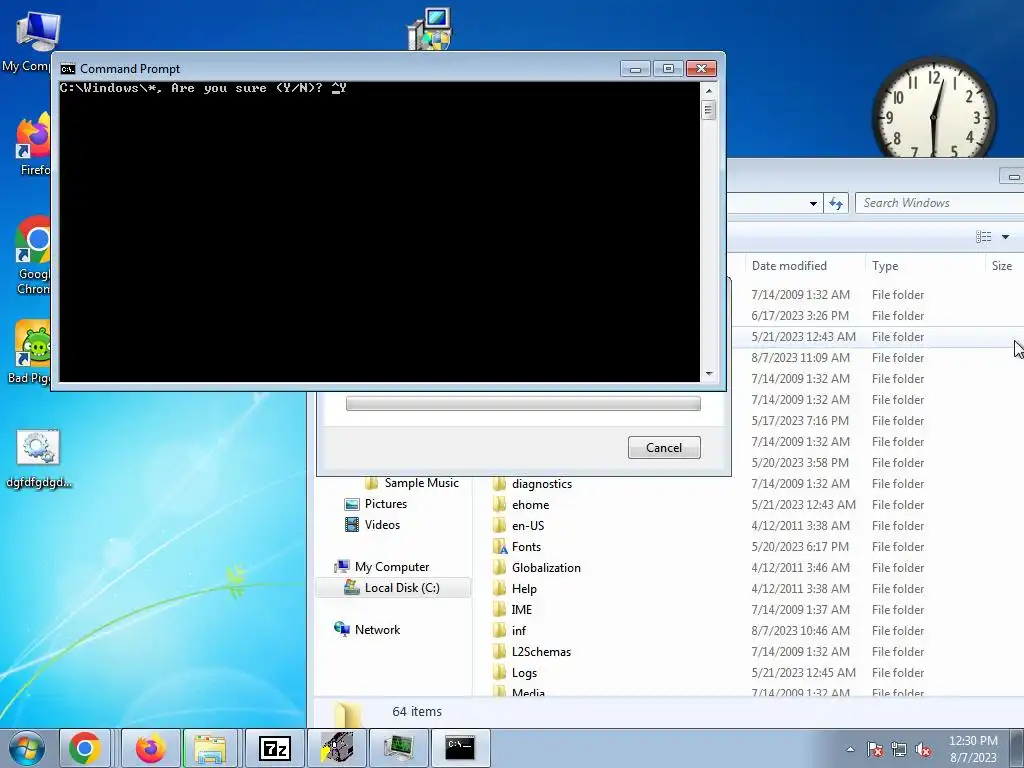Screen dimensions: 1024x768
Task: Open the view options dropdown arrow
Action: [1006, 236]
